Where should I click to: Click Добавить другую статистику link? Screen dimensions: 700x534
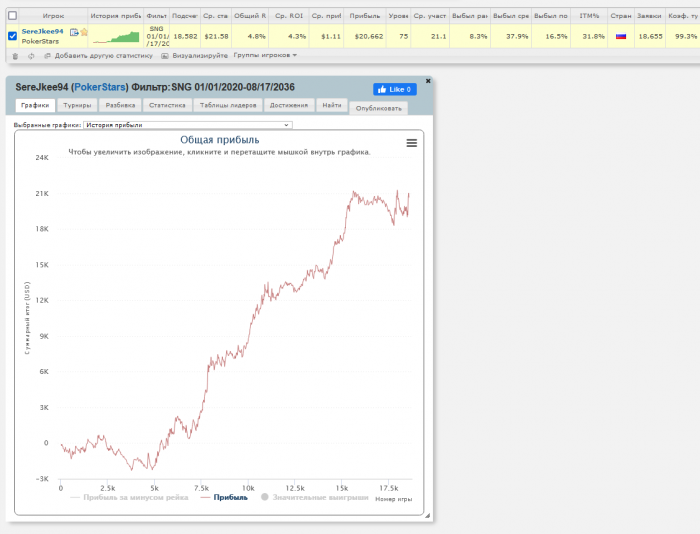coord(104,56)
